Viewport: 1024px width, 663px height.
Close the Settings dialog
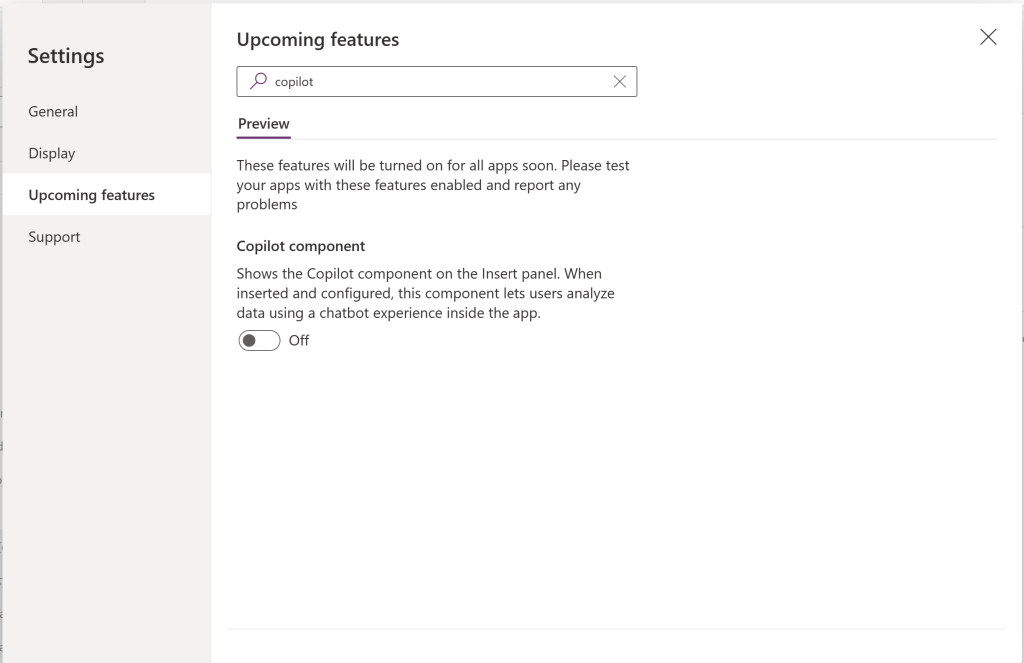[988, 38]
